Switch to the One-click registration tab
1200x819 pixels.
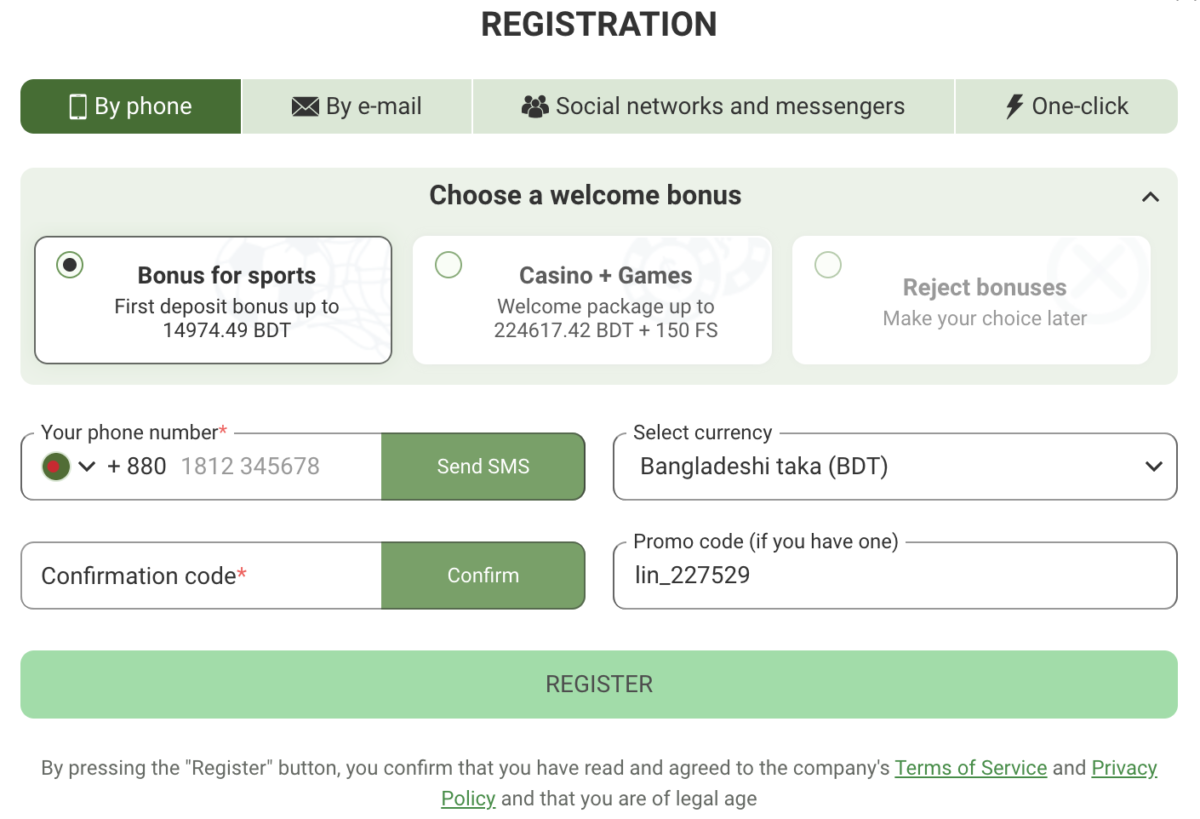(1066, 105)
